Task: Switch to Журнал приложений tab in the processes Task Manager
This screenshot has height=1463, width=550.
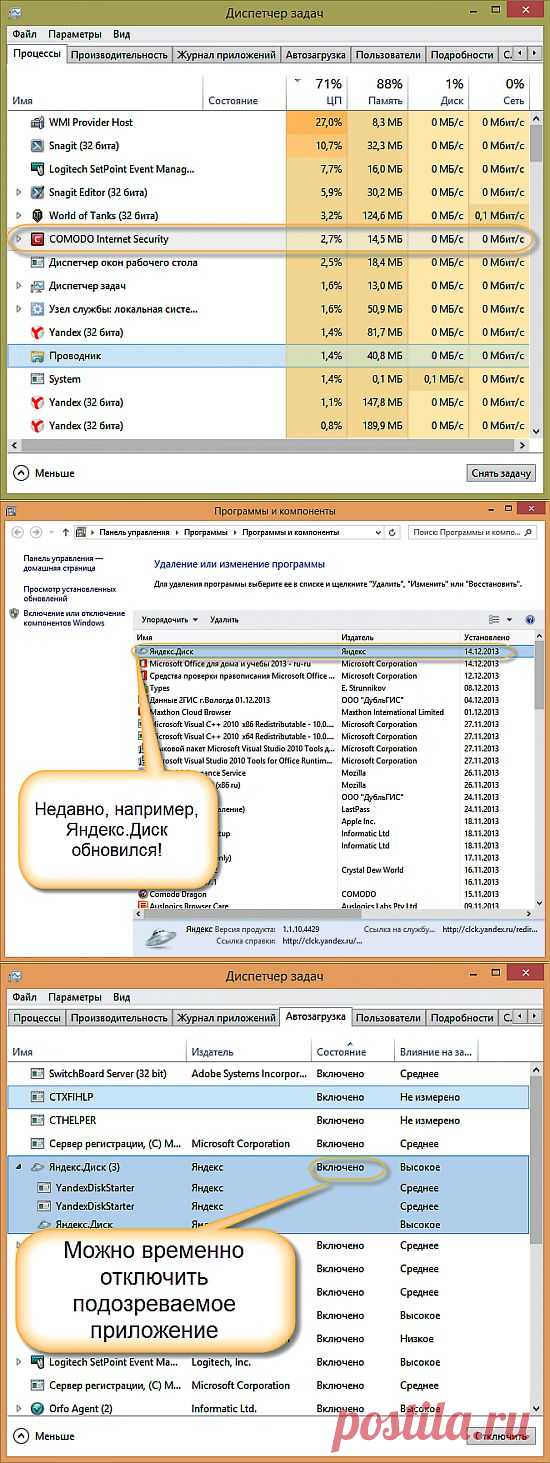Action: pos(226,55)
